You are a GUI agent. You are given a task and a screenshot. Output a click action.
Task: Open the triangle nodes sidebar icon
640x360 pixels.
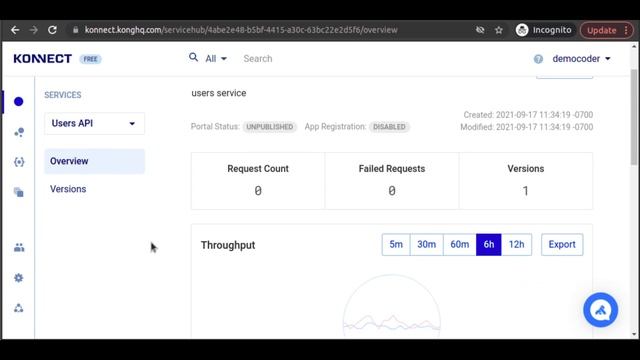tap(19, 308)
